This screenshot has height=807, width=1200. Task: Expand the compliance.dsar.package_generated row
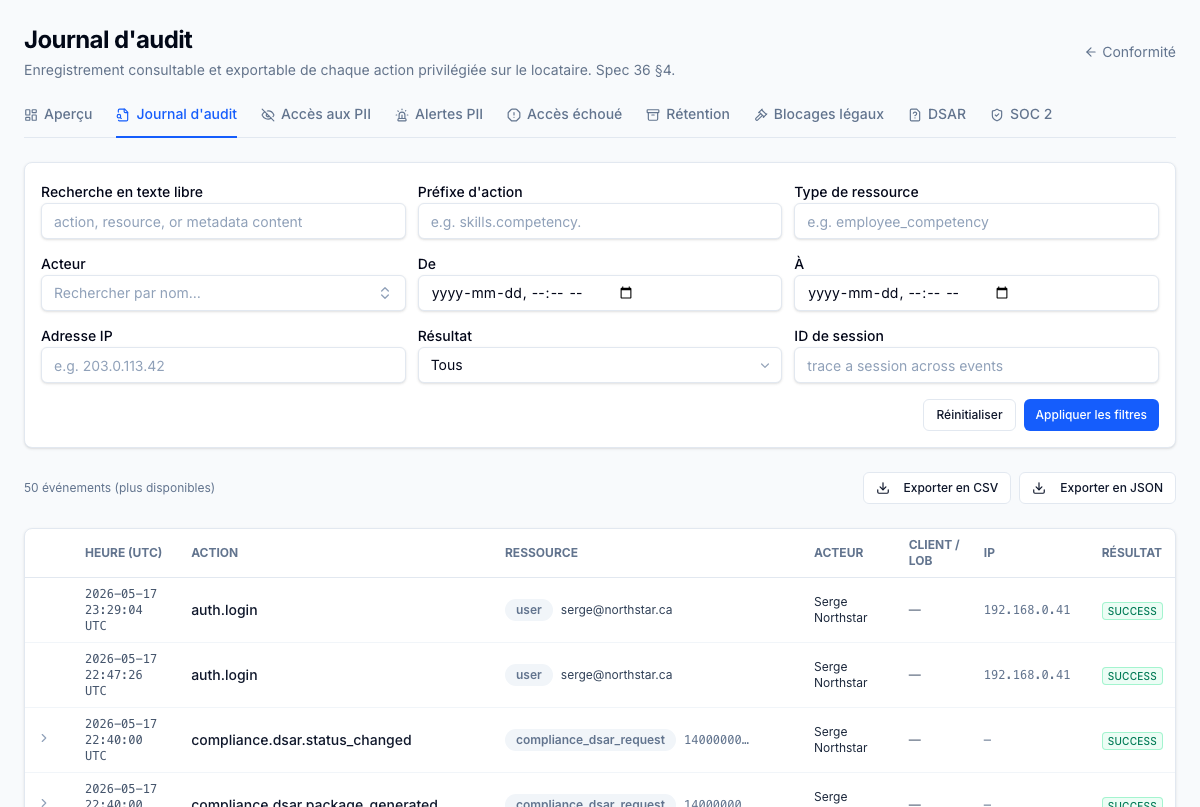click(44, 801)
